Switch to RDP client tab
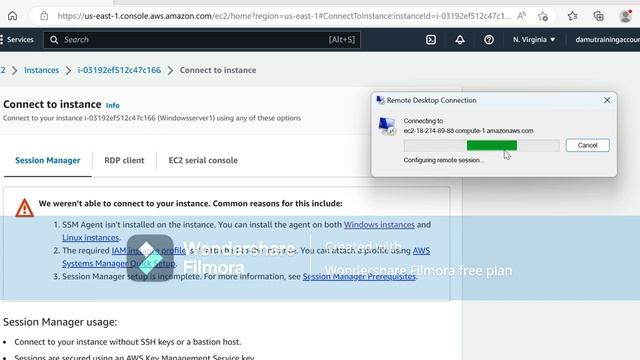 [x=124, y=160]
